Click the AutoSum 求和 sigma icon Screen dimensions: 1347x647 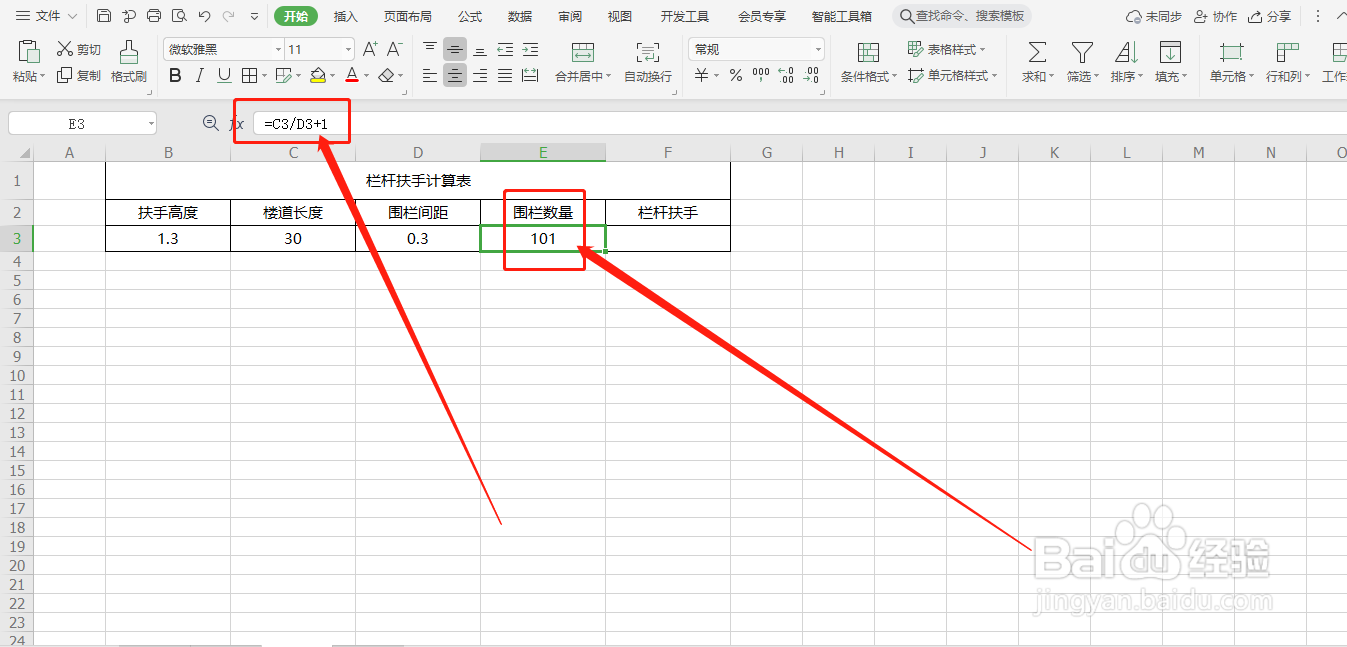(1038, 52)
